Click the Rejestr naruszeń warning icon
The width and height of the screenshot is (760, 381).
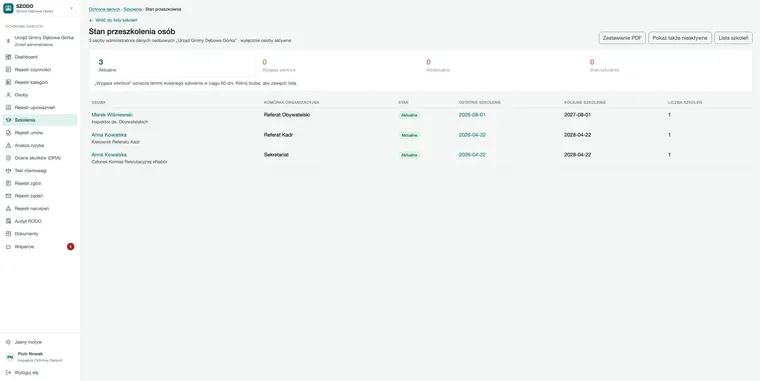[8, 208]
